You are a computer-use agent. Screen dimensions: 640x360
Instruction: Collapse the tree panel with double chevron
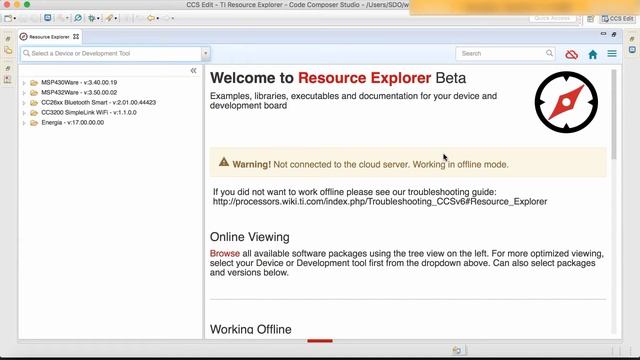(193, 71)
